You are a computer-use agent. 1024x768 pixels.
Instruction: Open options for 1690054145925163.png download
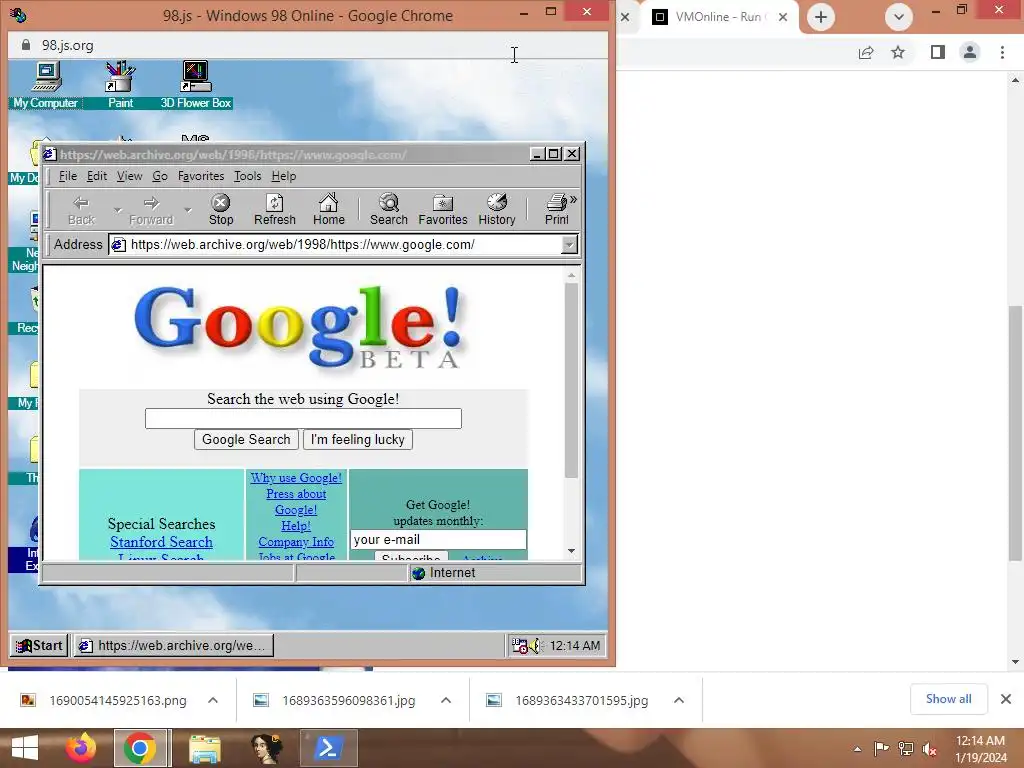point(213,700)
